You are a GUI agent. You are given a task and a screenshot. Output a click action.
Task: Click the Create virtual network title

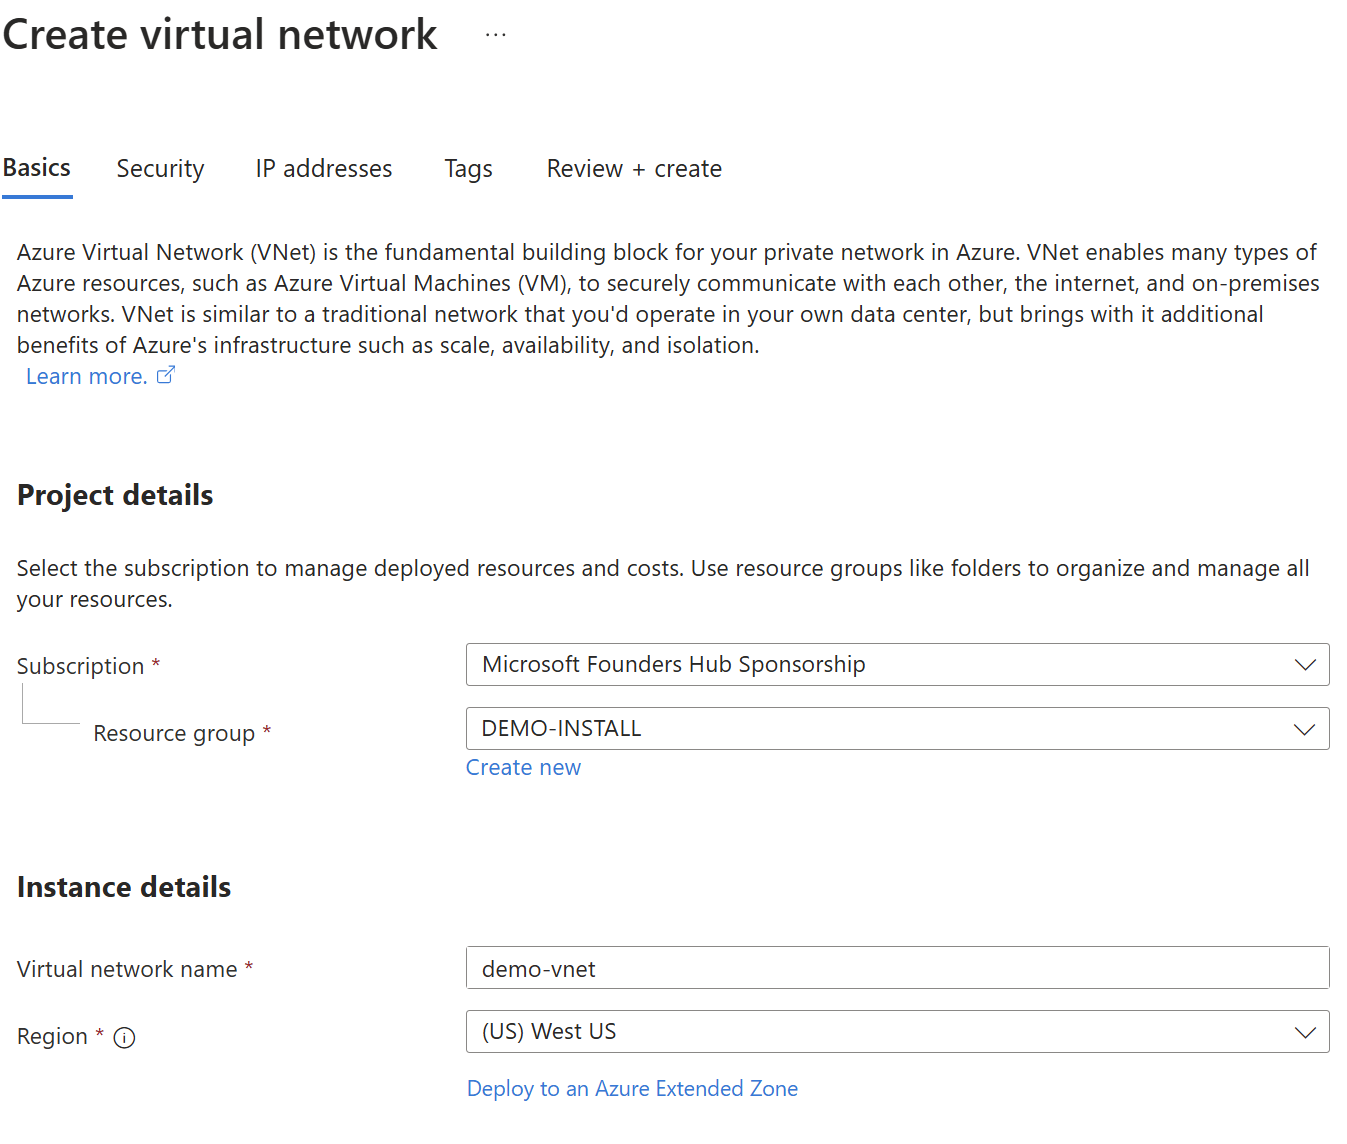220,35
